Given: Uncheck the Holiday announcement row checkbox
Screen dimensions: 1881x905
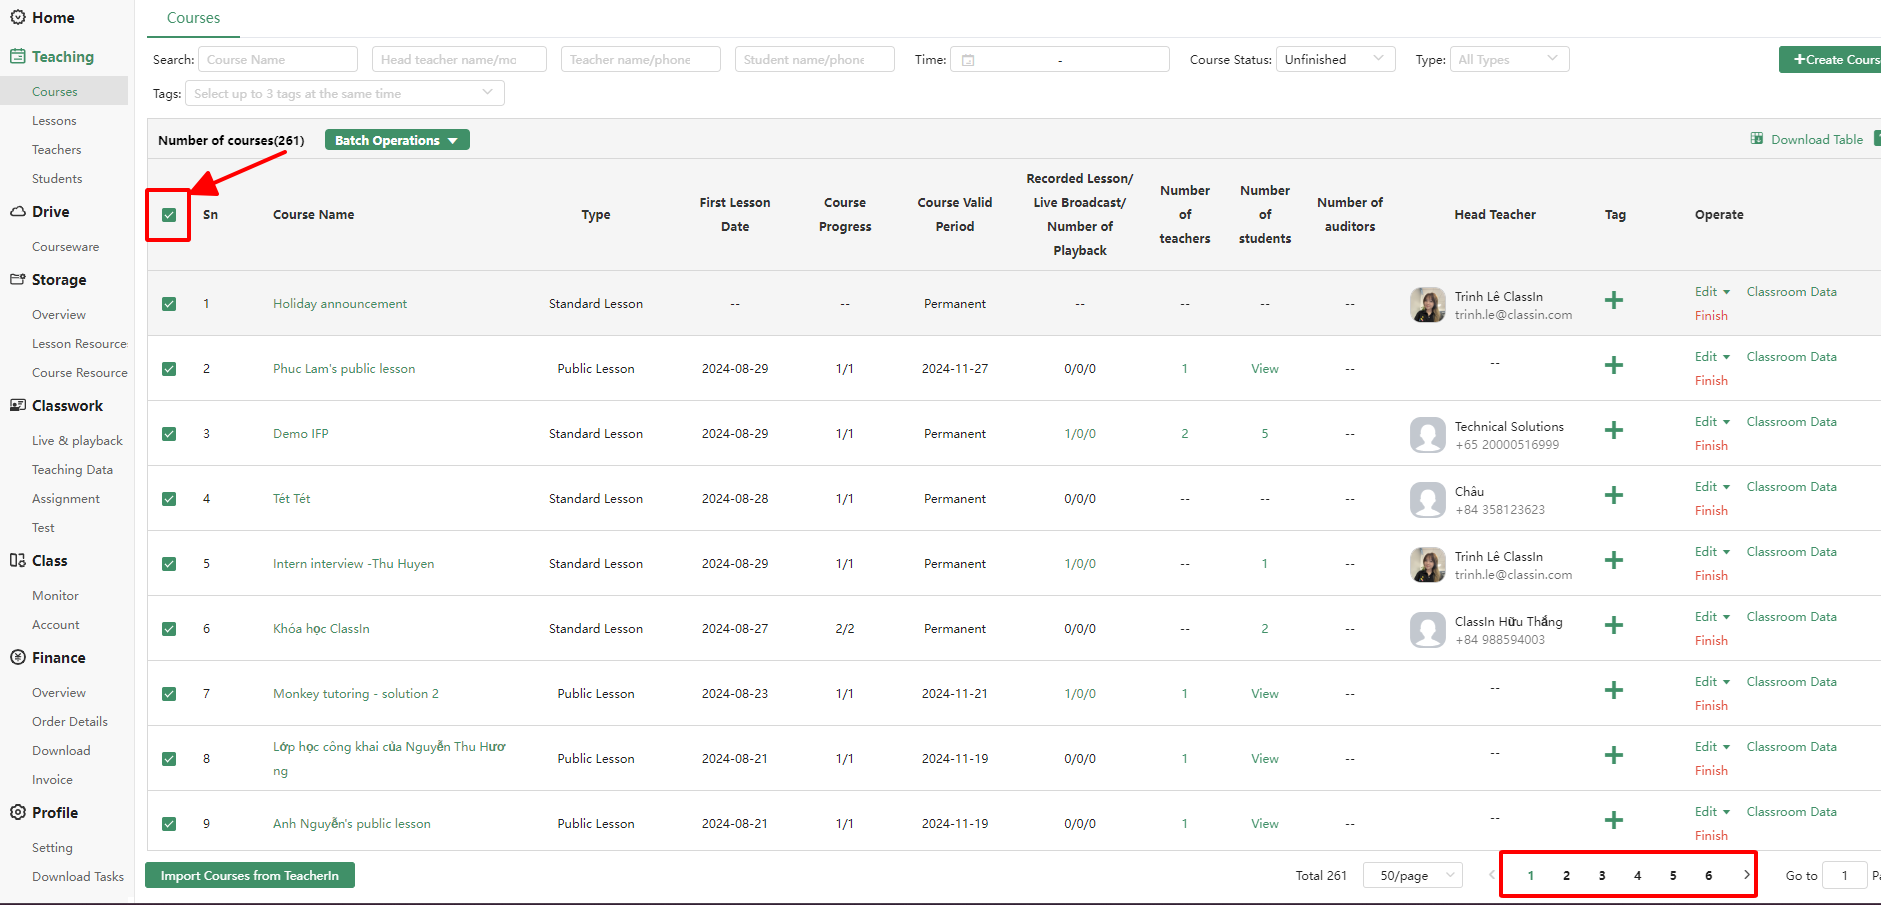Looking at the screenshot, I should [169, 304].
